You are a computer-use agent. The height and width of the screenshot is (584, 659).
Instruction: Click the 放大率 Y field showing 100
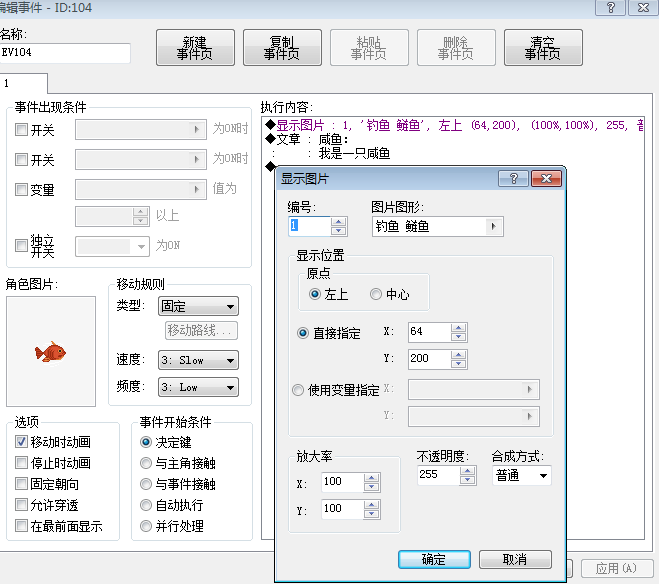click(343, 509)
